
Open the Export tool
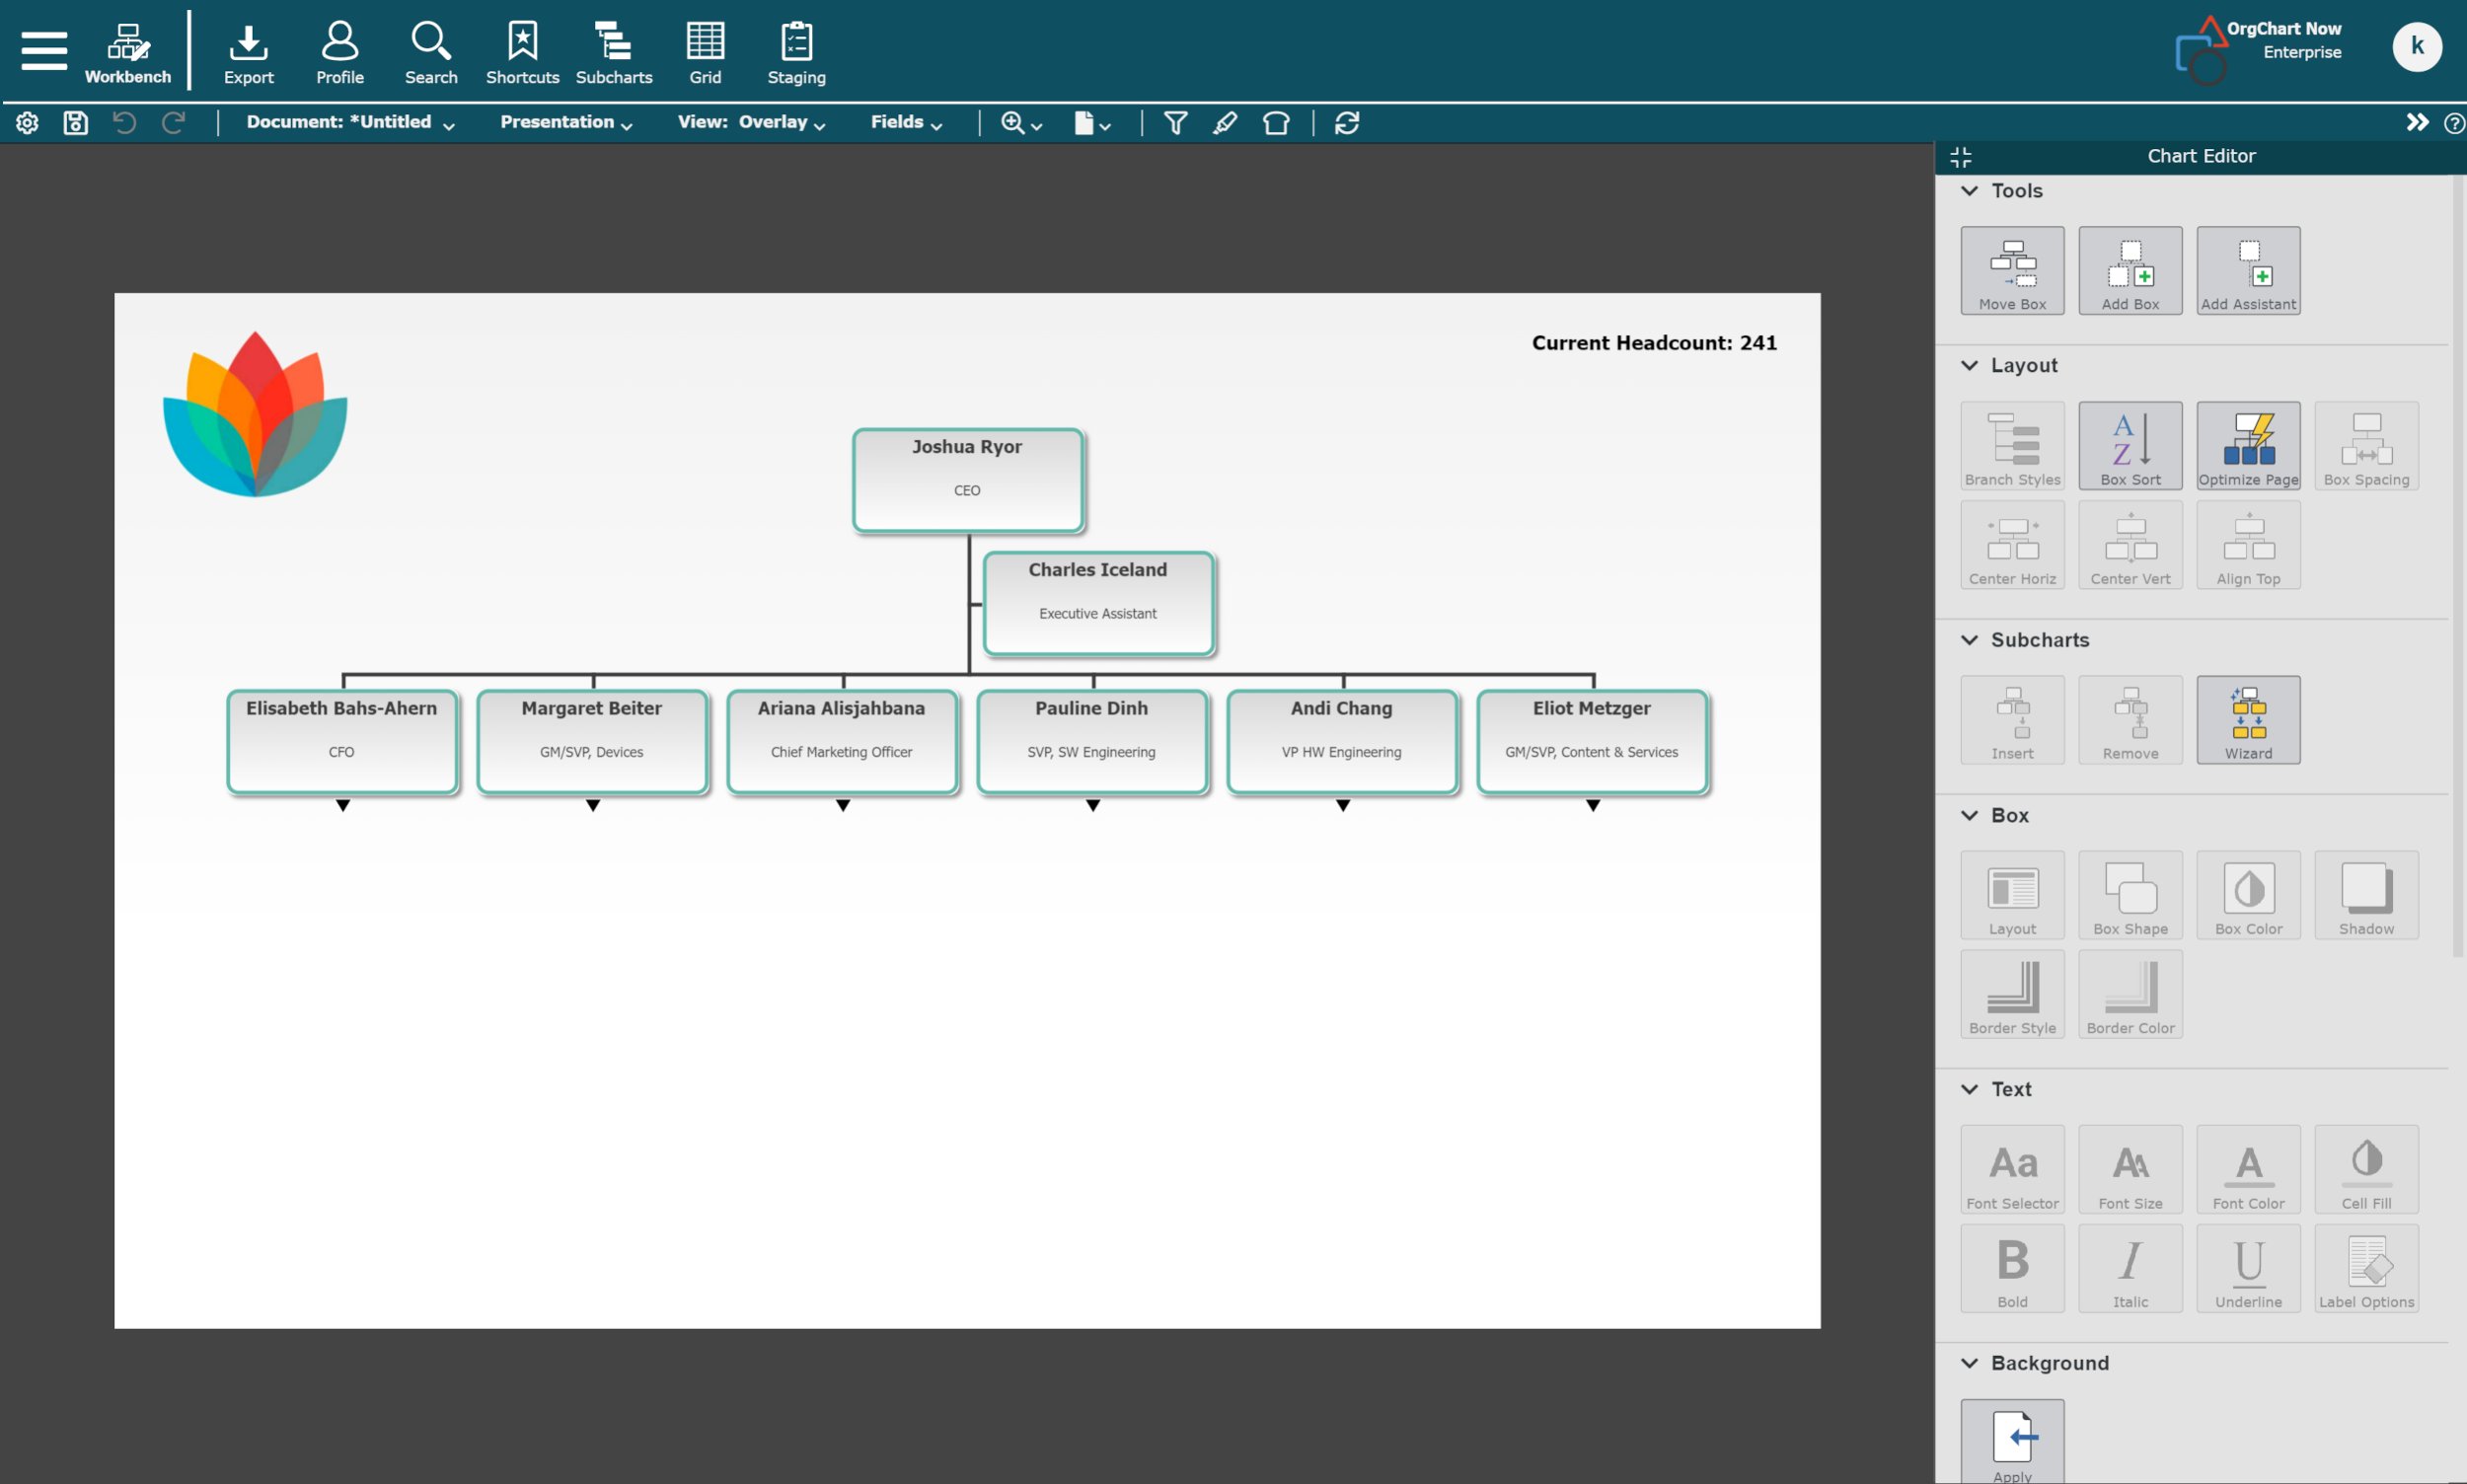click(x=248, y=53)
